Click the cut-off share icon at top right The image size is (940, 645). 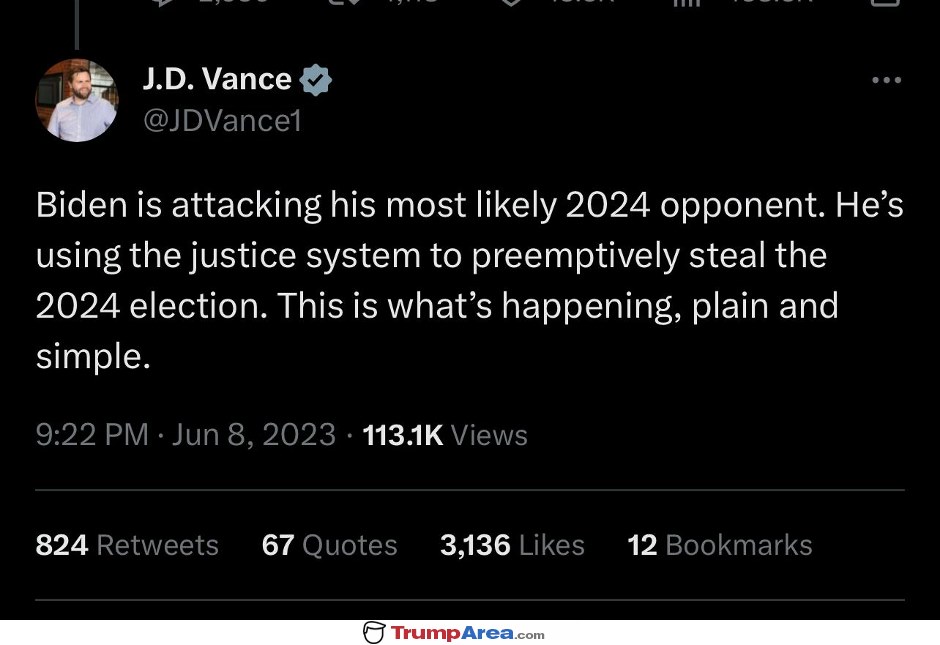tap(885, 2)
